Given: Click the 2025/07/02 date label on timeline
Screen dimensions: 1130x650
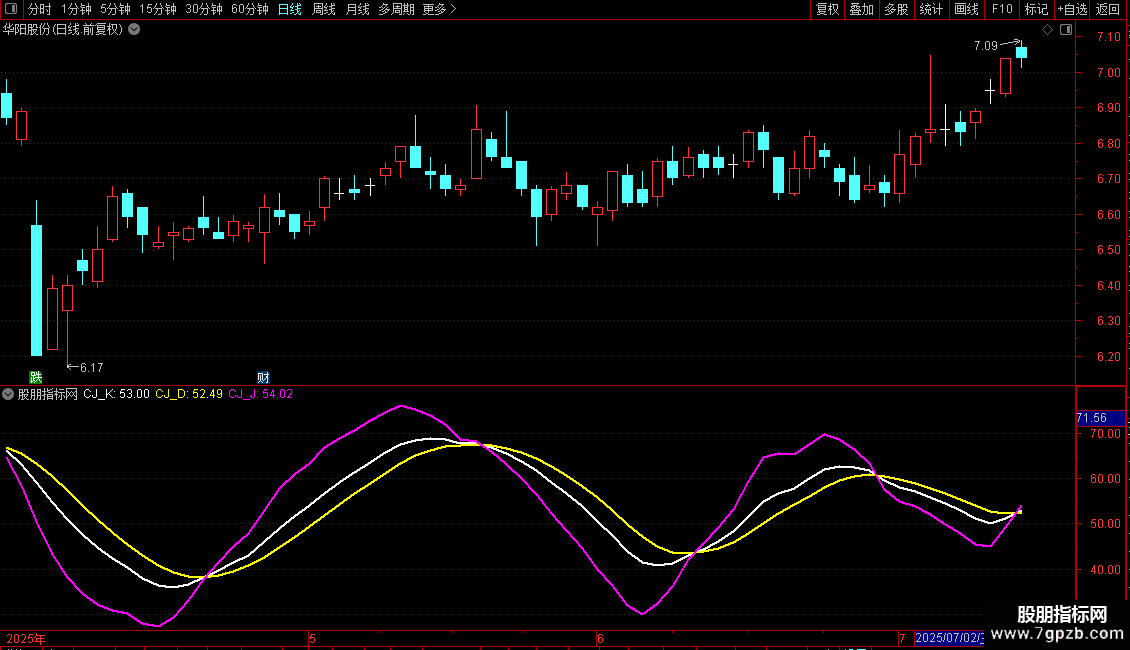Looking at the screenshot, I should tap(949, 638).
